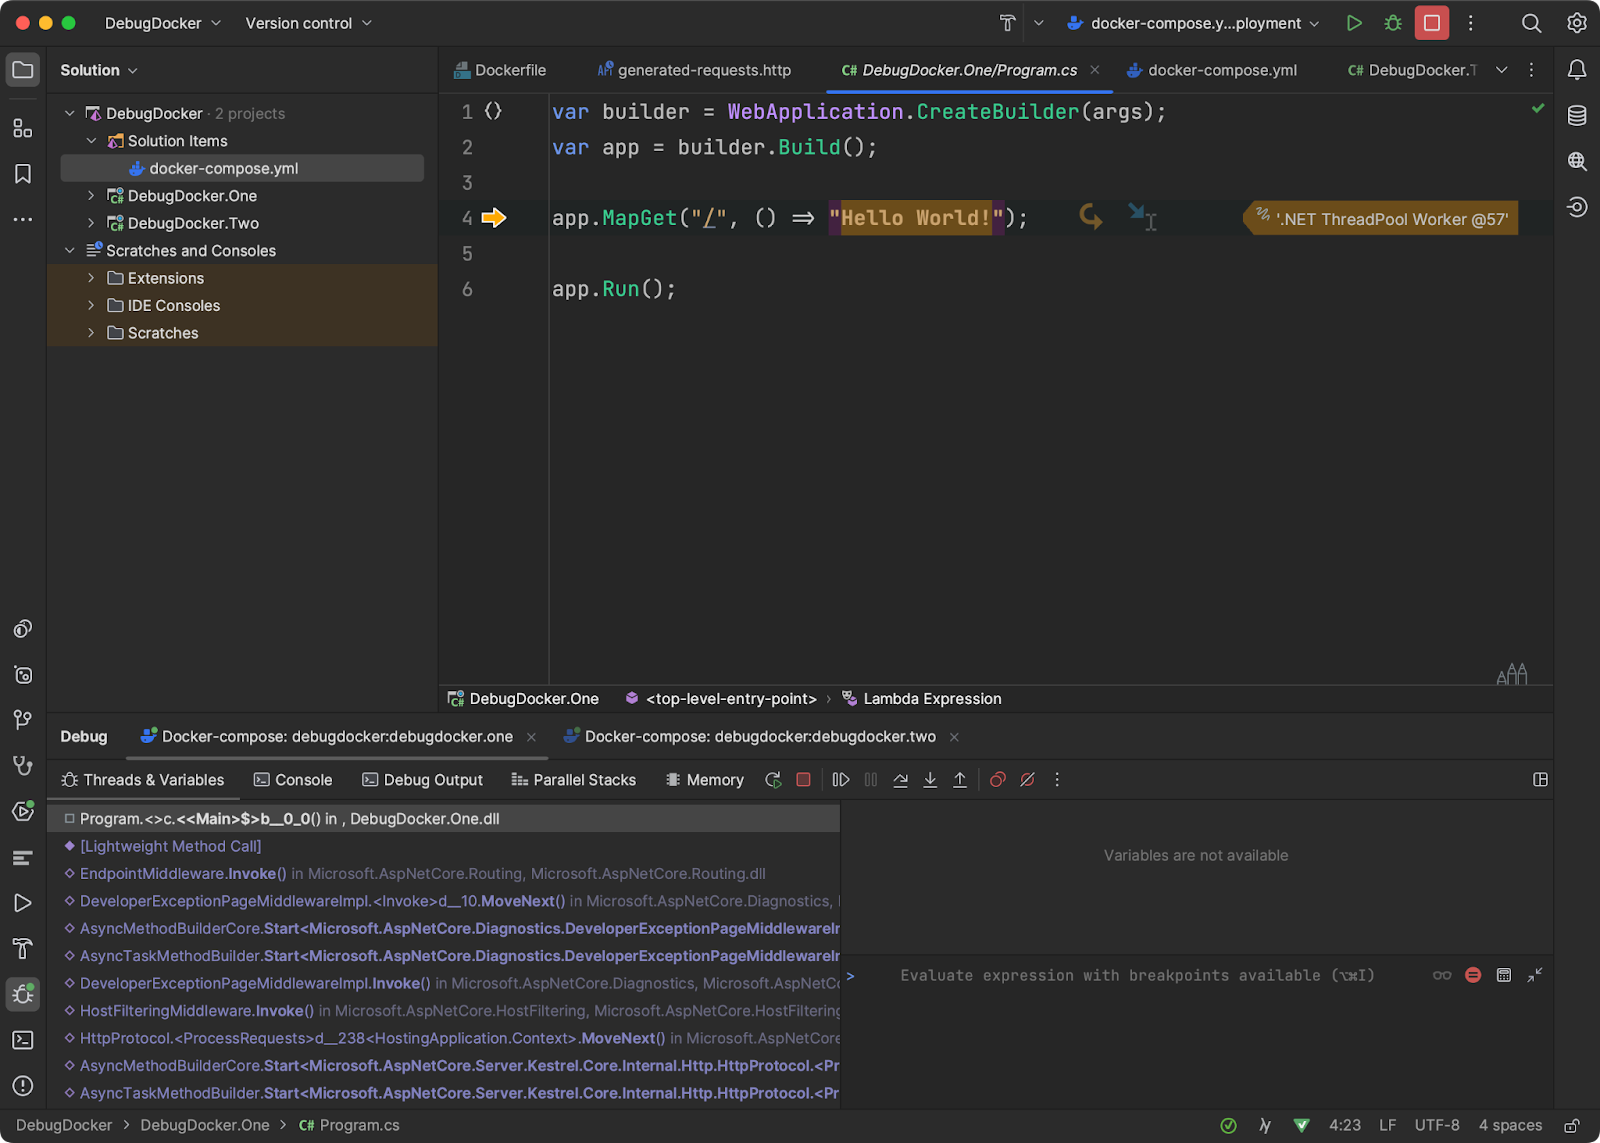Toggle the red break-on-exception icon in evaluate field
Image resolution: width=1600 pixels, height=1143 pixels.
click(1473, 975)
